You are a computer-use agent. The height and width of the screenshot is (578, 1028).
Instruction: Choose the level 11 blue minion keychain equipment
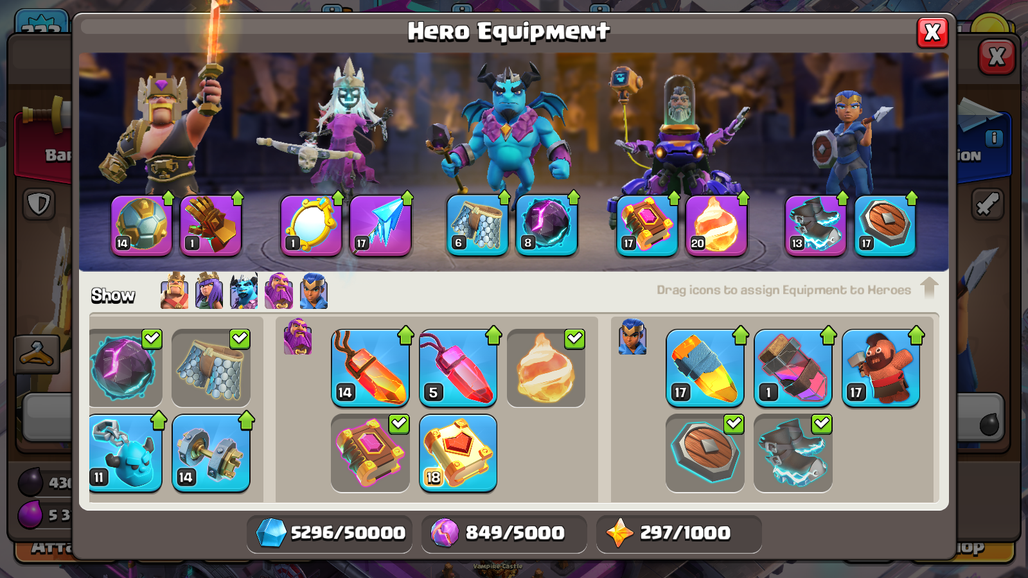(125, 453)
